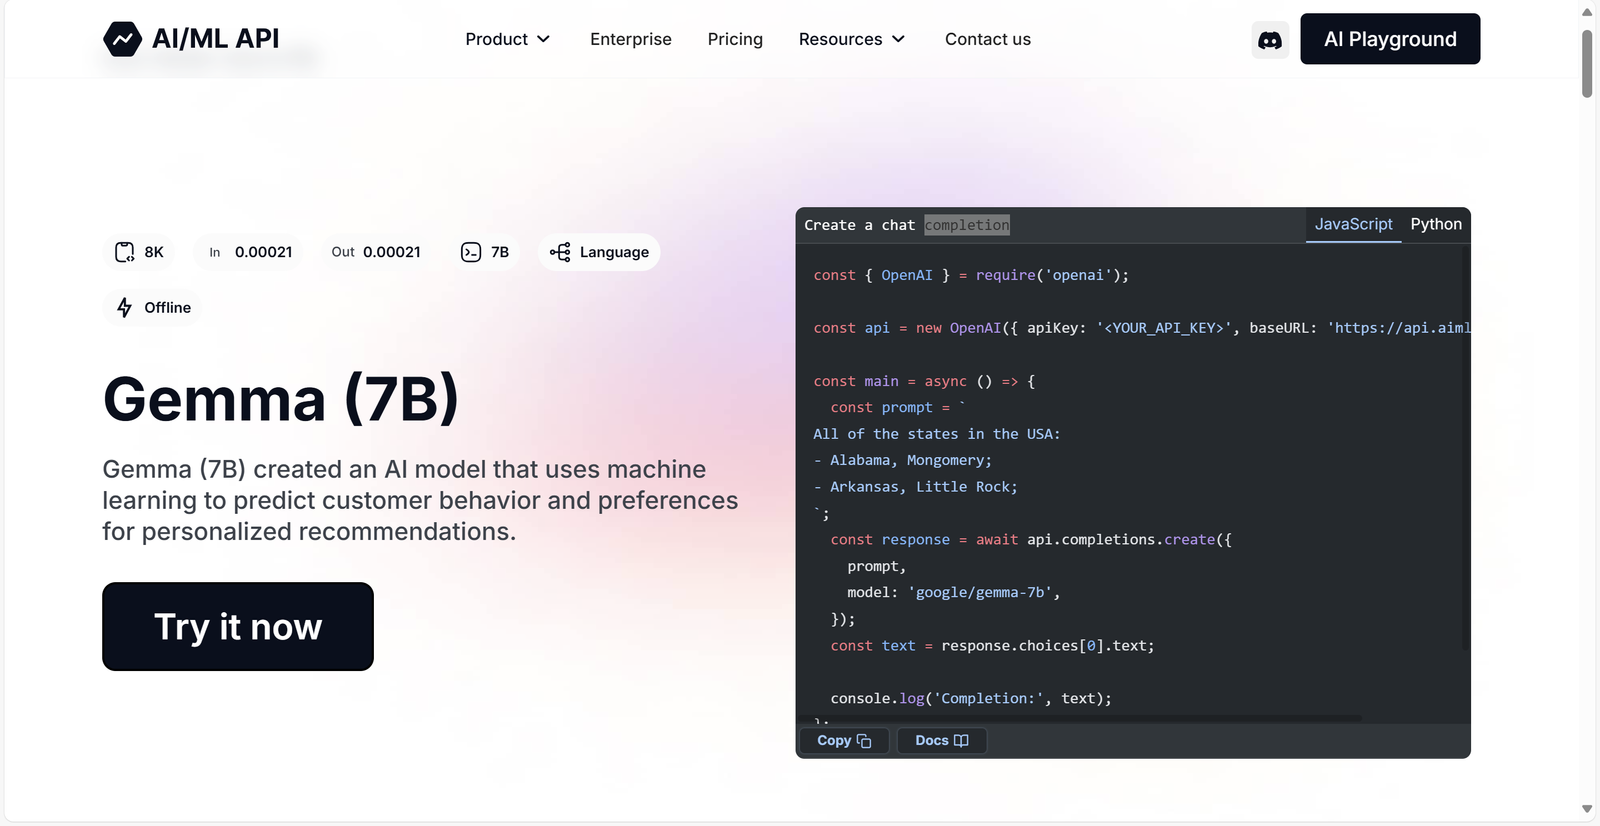Open the Product navigation item

[x=508, y=39]
